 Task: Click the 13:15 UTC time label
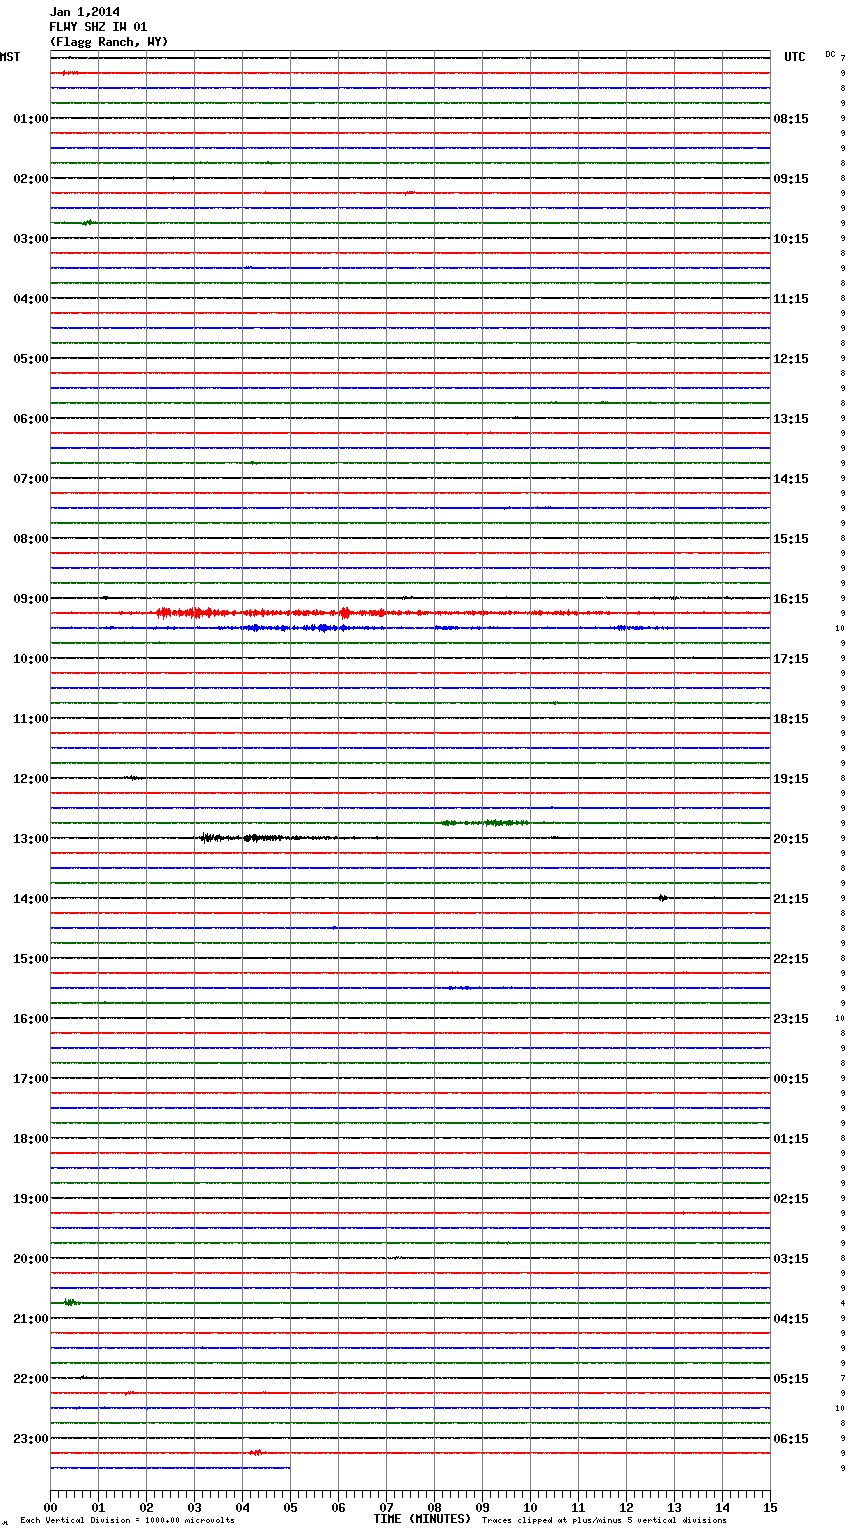(791, 419)
